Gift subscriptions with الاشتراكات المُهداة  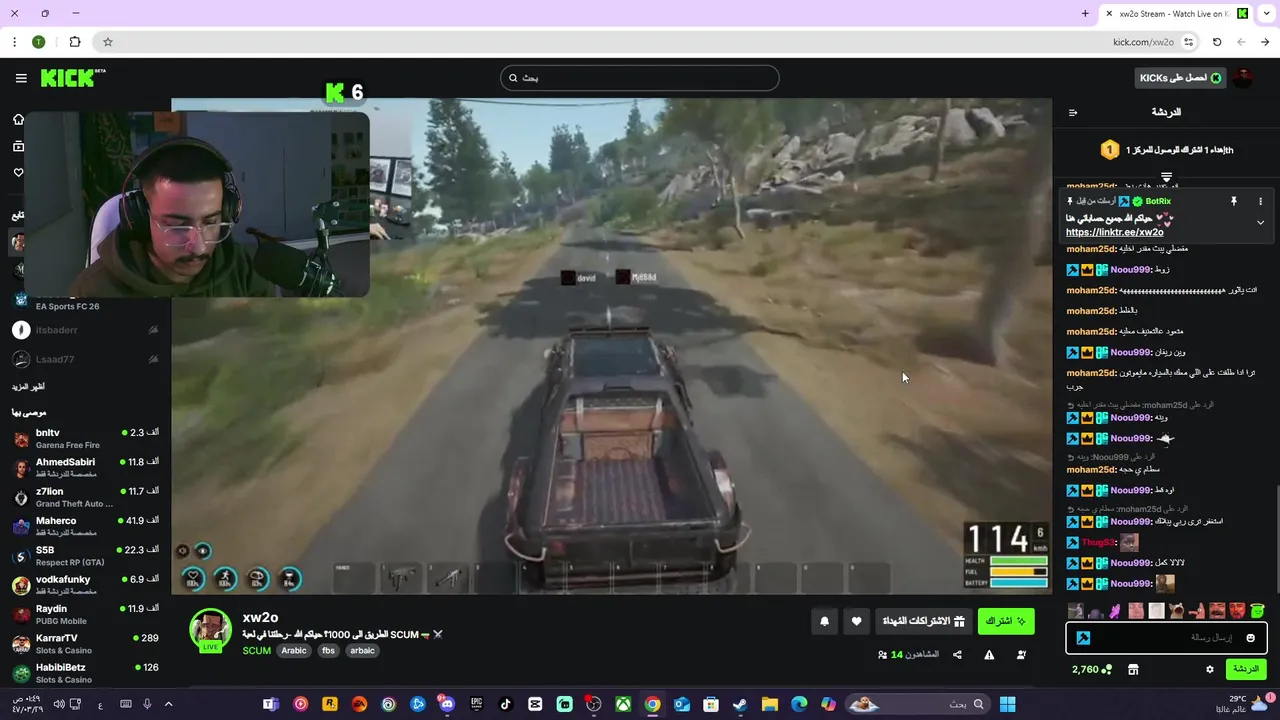pos(923,622)
